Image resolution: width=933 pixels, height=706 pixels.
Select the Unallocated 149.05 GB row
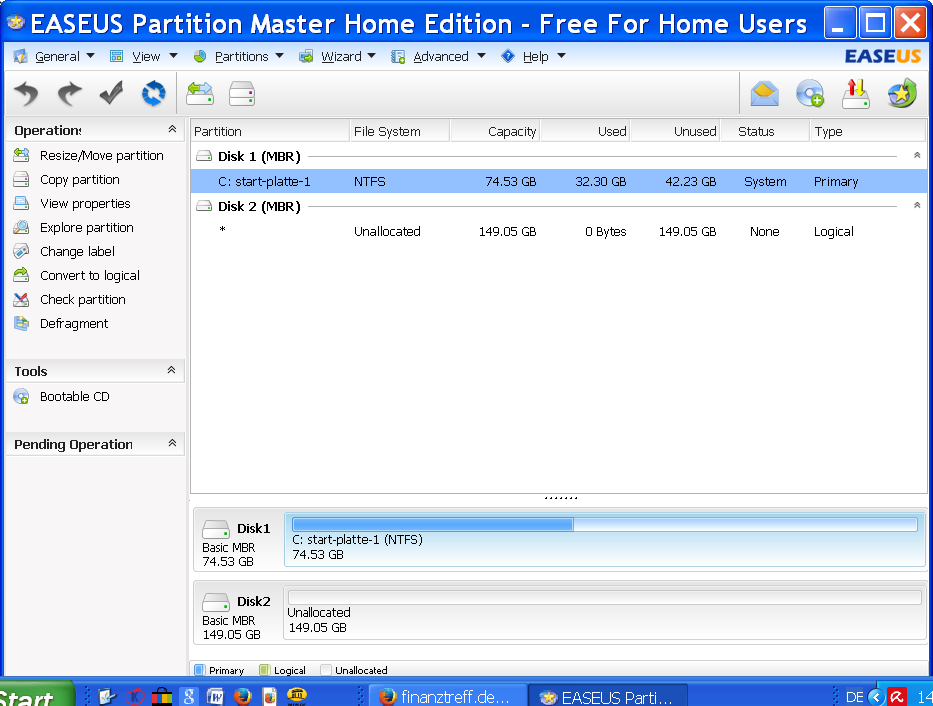[558, 231]
